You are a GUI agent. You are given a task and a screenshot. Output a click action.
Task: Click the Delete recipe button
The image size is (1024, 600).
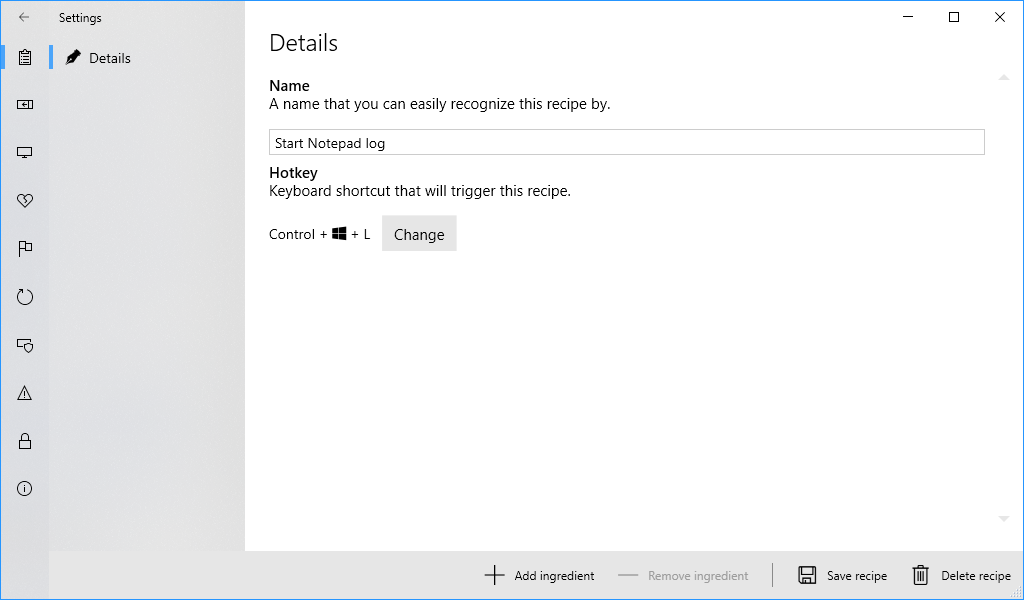point(961,575)
